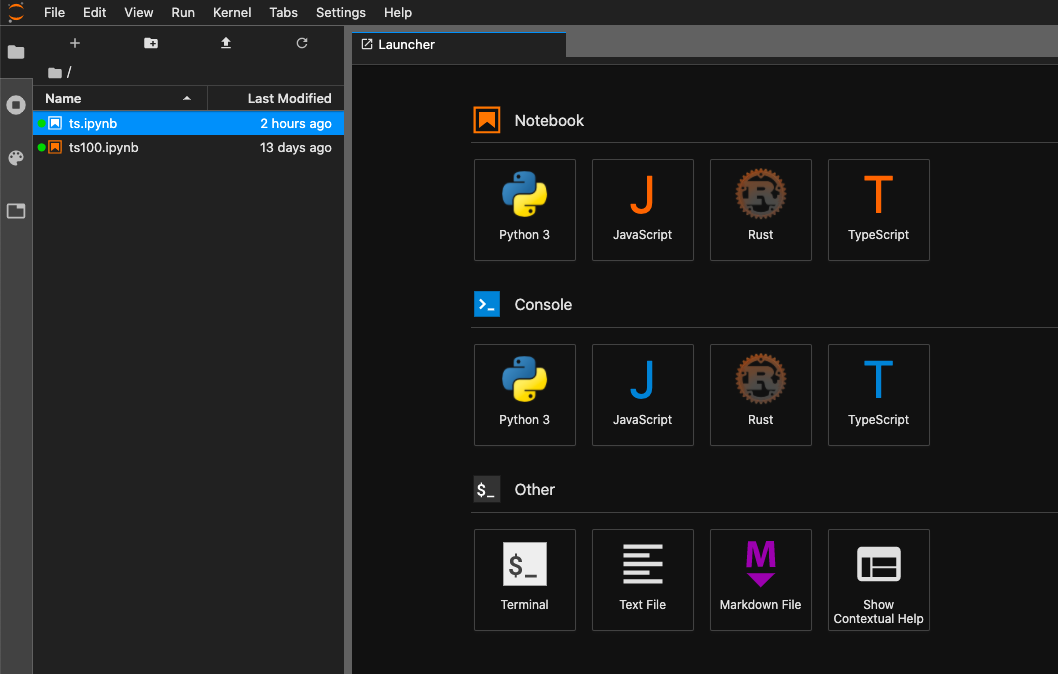Create a new folder in file browser
Viewport: 1058px width, 674px height.
pyautogui.click(x=151, y=43)
